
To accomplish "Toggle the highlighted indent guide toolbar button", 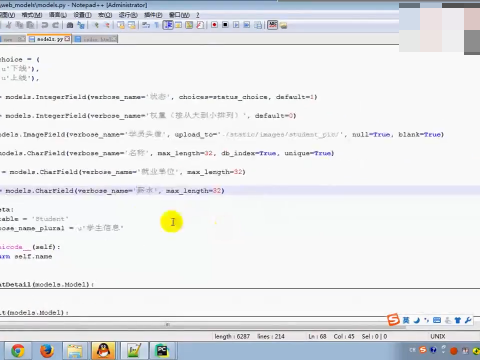I will pyautogui.click(x=168, y=25).
